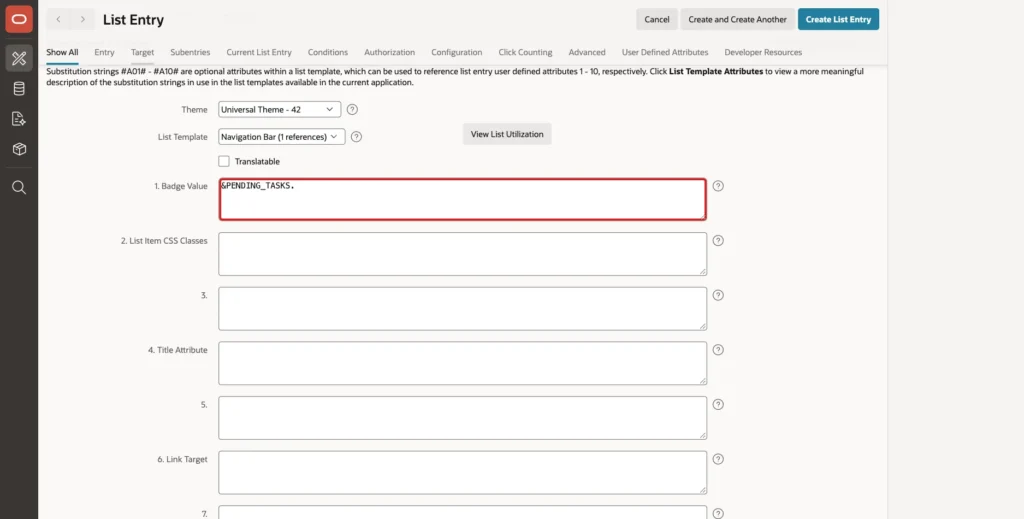Click into the Badge Value text area
The image size is (1024, 519).
click(x=462, y=199)
